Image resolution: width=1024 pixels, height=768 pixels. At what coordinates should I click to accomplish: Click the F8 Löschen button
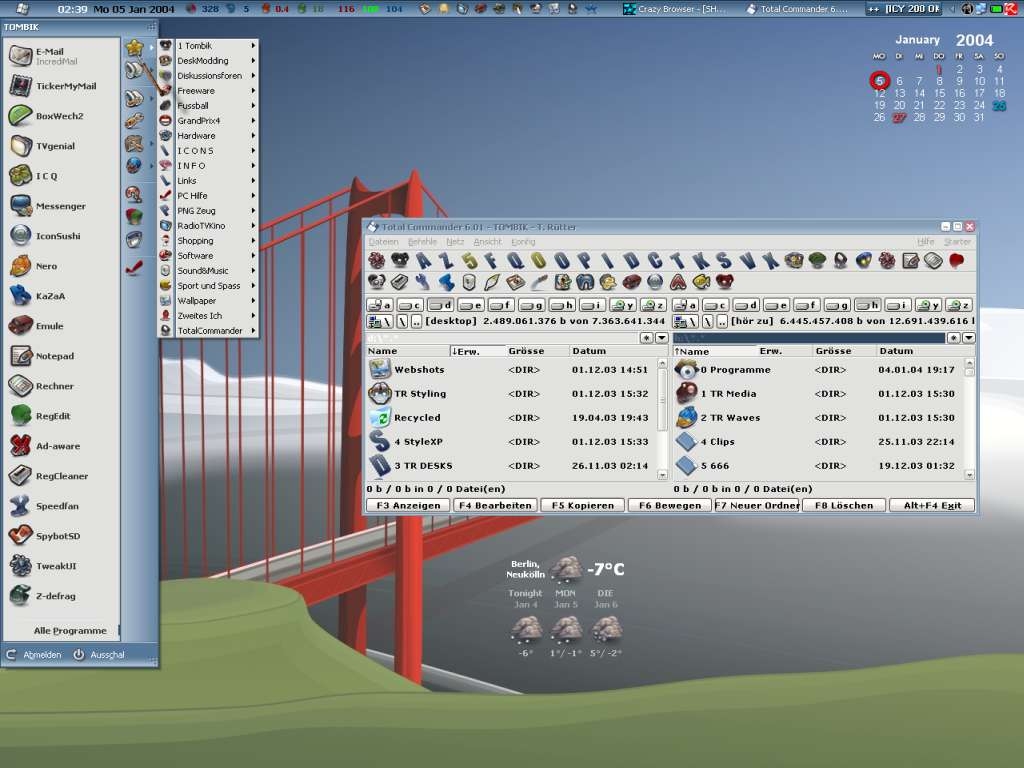pyautogui.click(x=844, y=505)
